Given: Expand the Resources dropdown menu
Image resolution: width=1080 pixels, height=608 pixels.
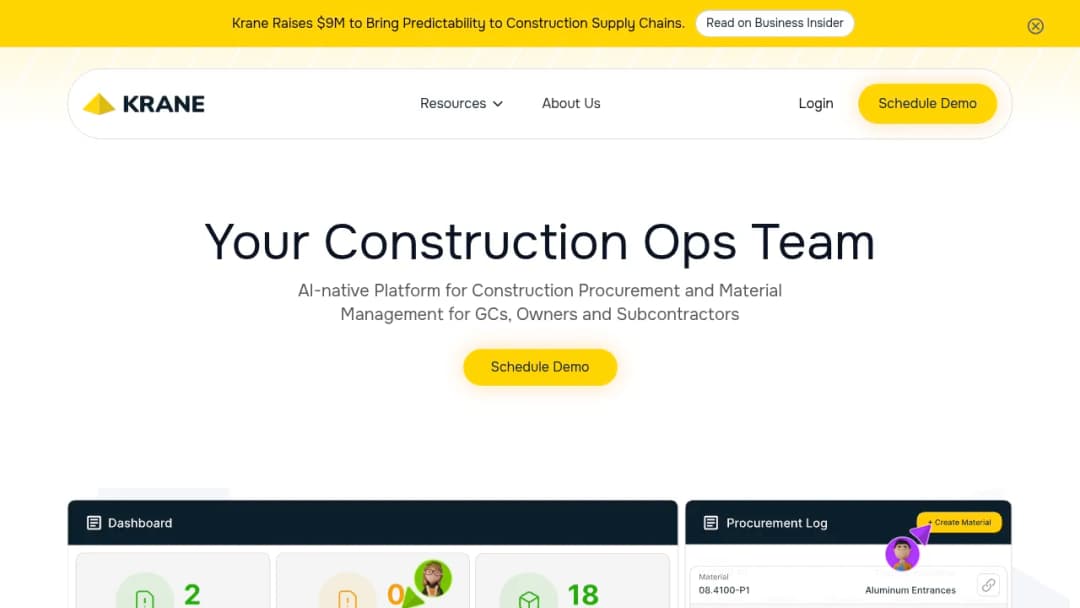Looking at the screenshot, I should tap(461, 103).
